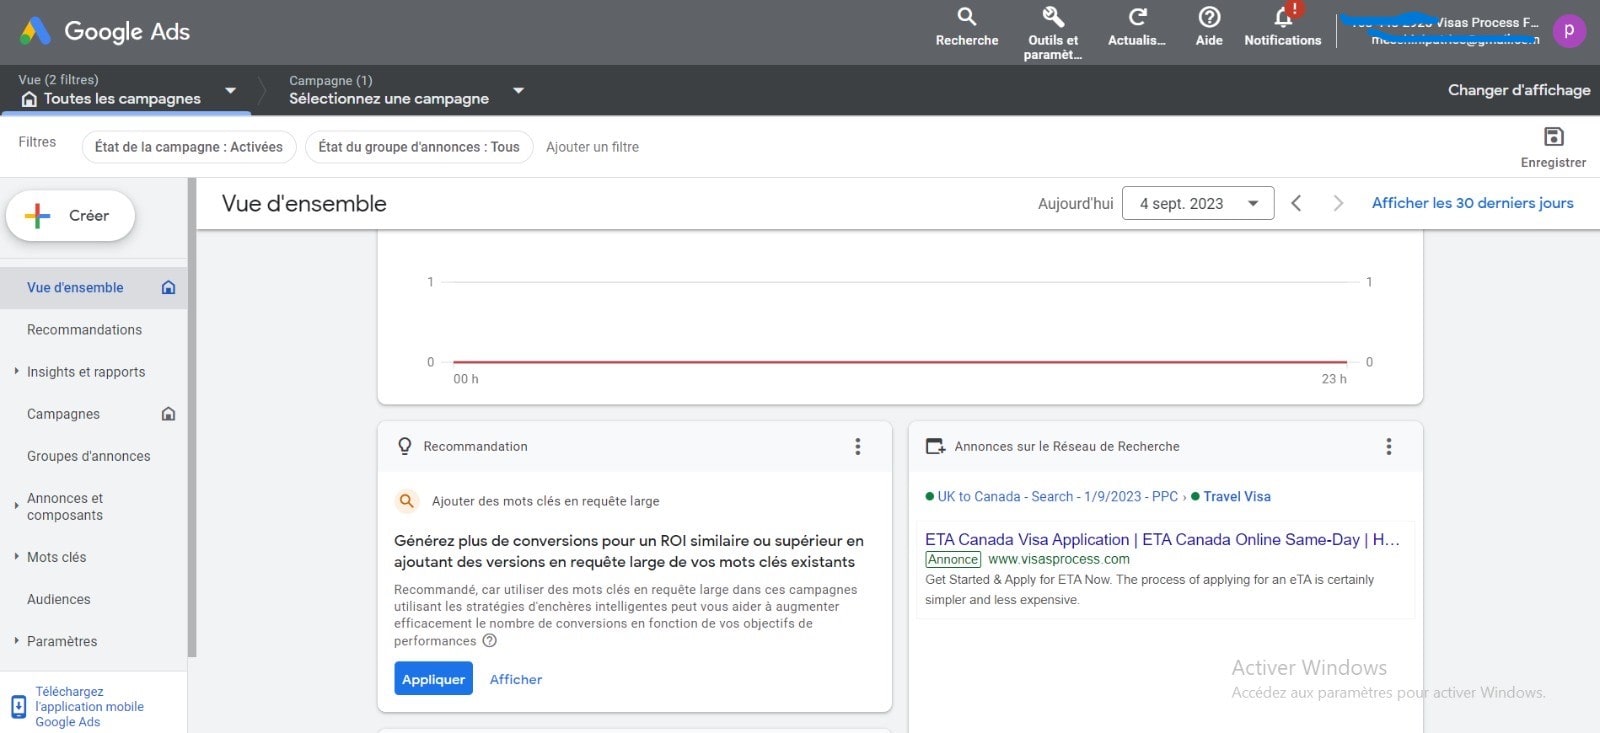Open Recommandations in the sidebar
This screenshot has width=1600, height=733.
point(84,330)
